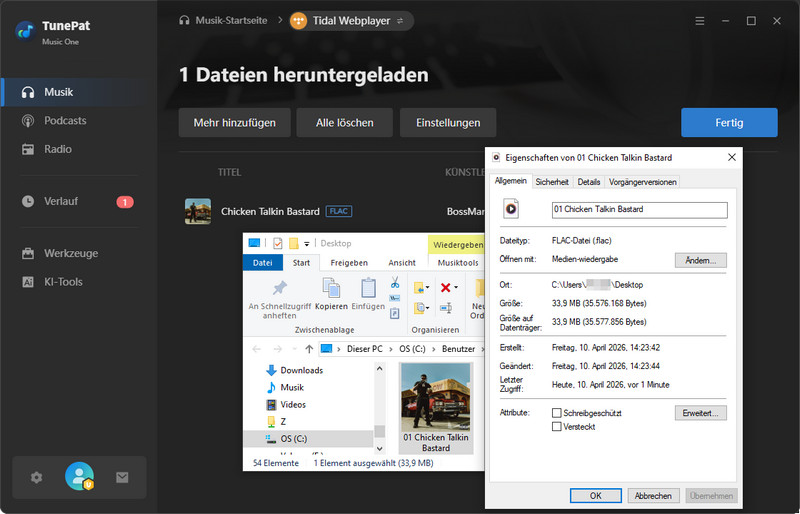Click the FLAC format tag
The width and height of the screenshot is (800, 514).
point(339,211)
